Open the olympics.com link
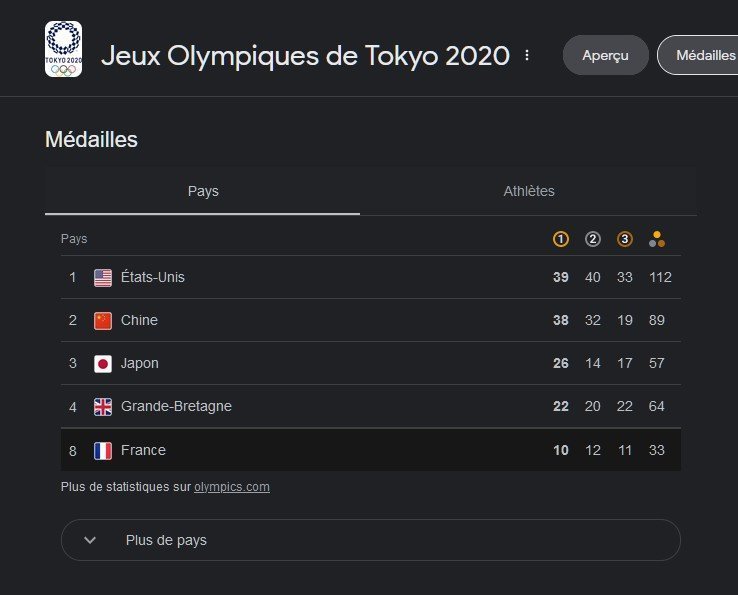 pos(232,487)
